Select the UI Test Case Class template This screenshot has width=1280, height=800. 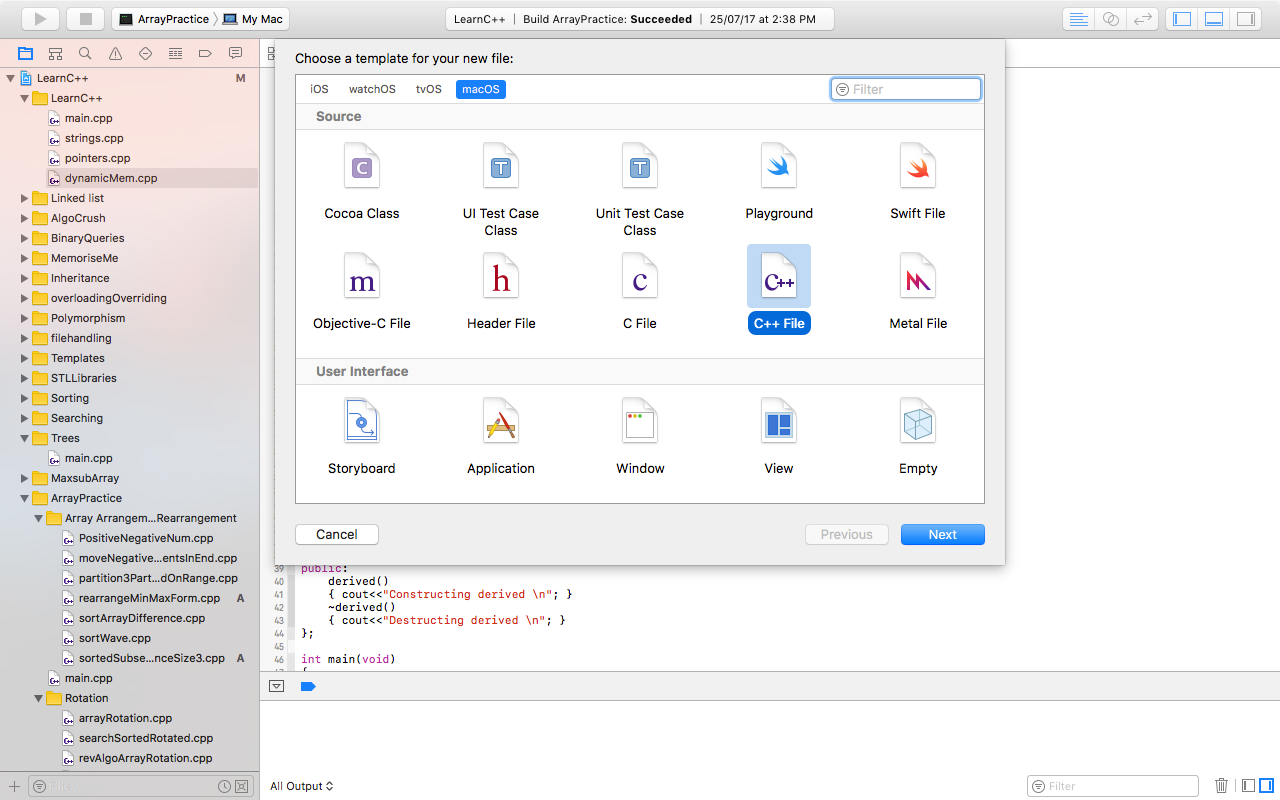point(501,189)
